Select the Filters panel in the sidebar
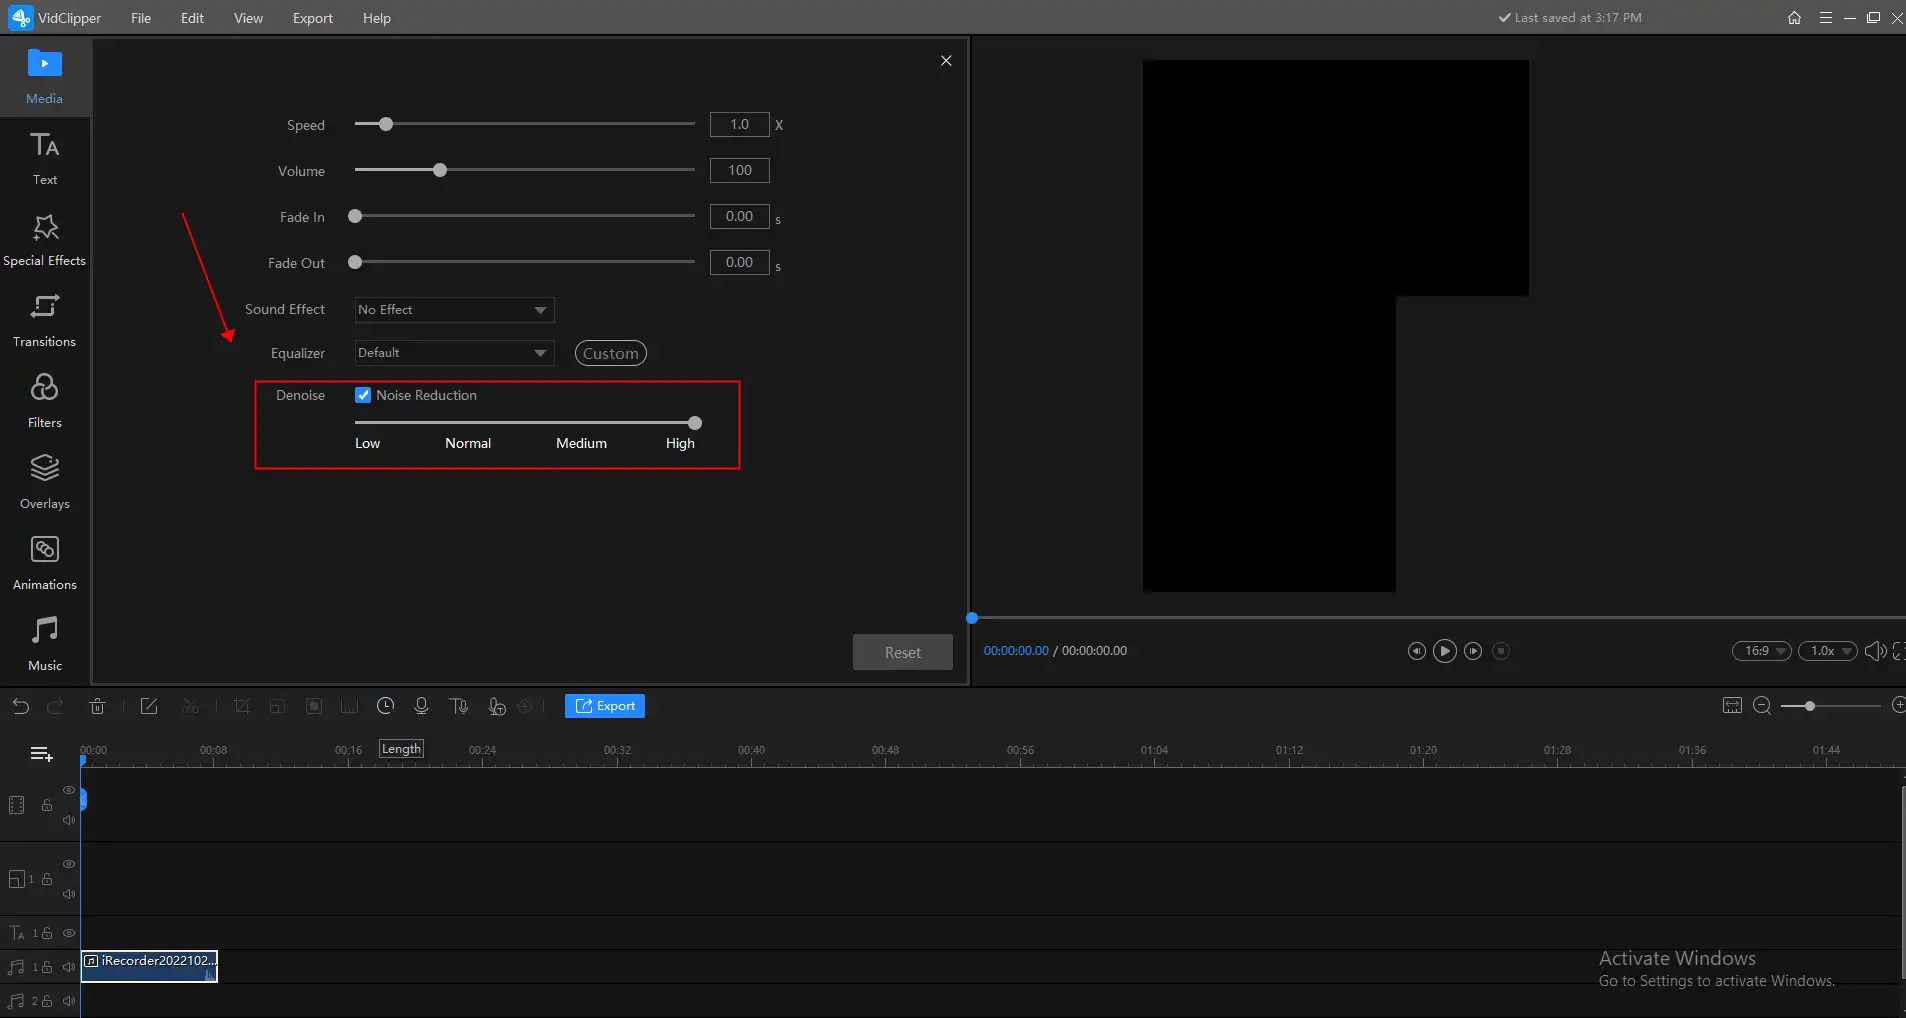 click(x=44, y=398)
